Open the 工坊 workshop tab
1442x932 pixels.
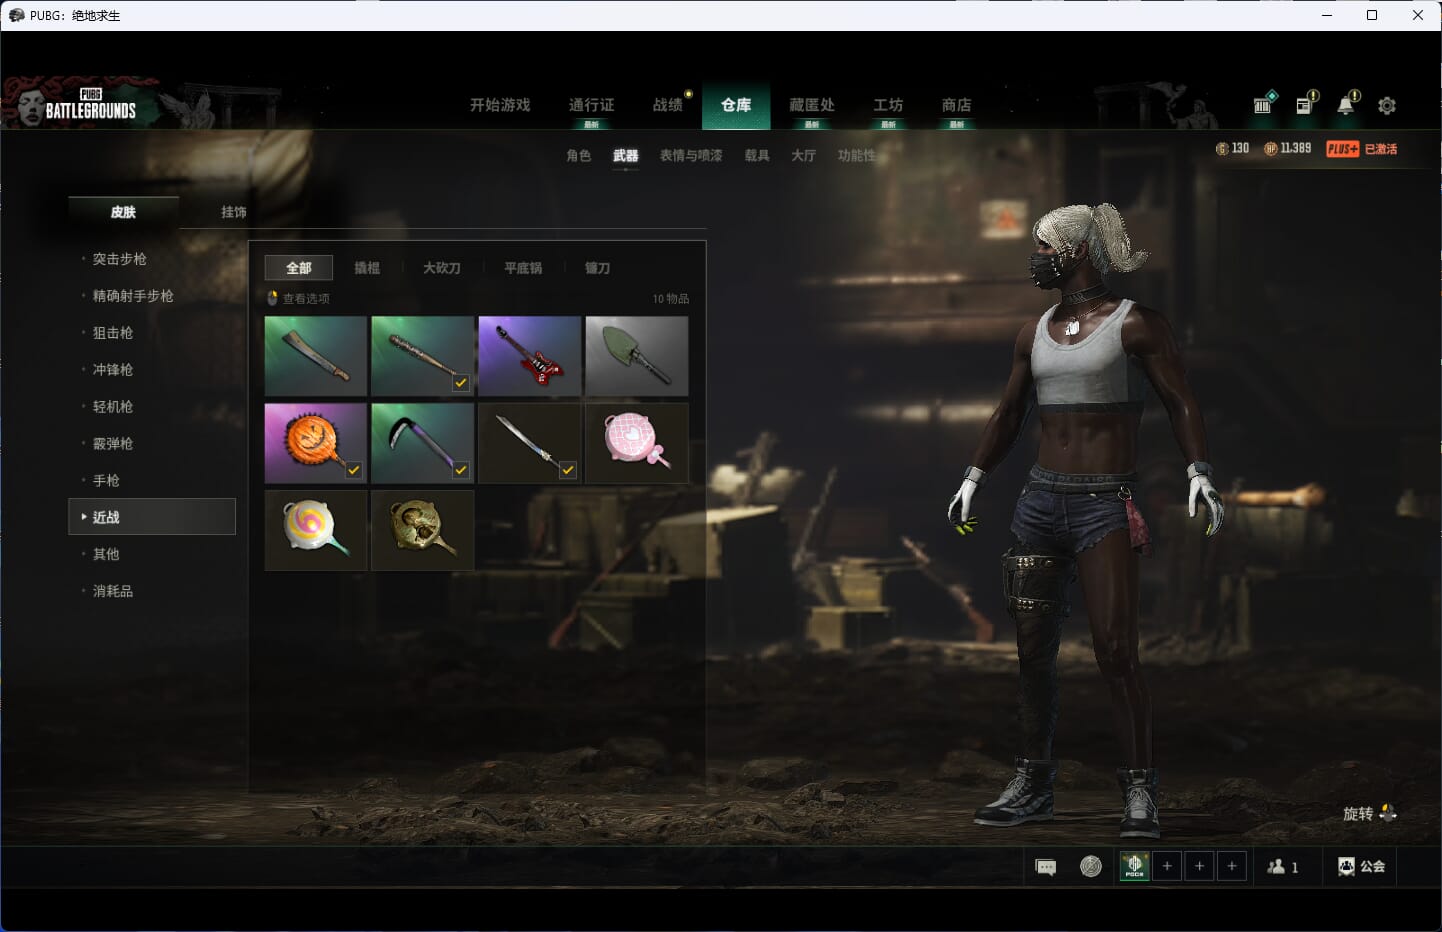point(888,106)
